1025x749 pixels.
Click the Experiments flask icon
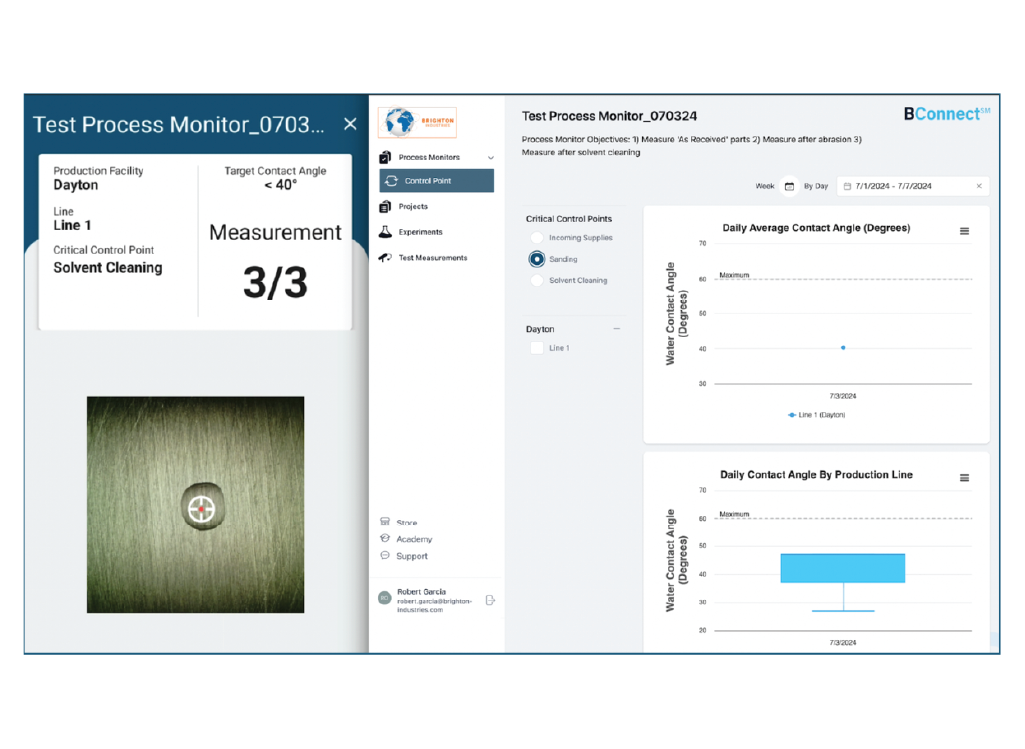coord(385,232)
